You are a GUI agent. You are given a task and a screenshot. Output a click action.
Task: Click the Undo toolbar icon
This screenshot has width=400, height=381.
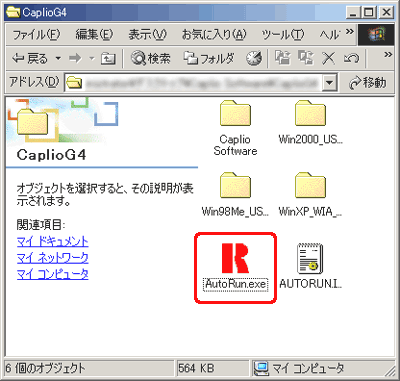tap(351, 59)
